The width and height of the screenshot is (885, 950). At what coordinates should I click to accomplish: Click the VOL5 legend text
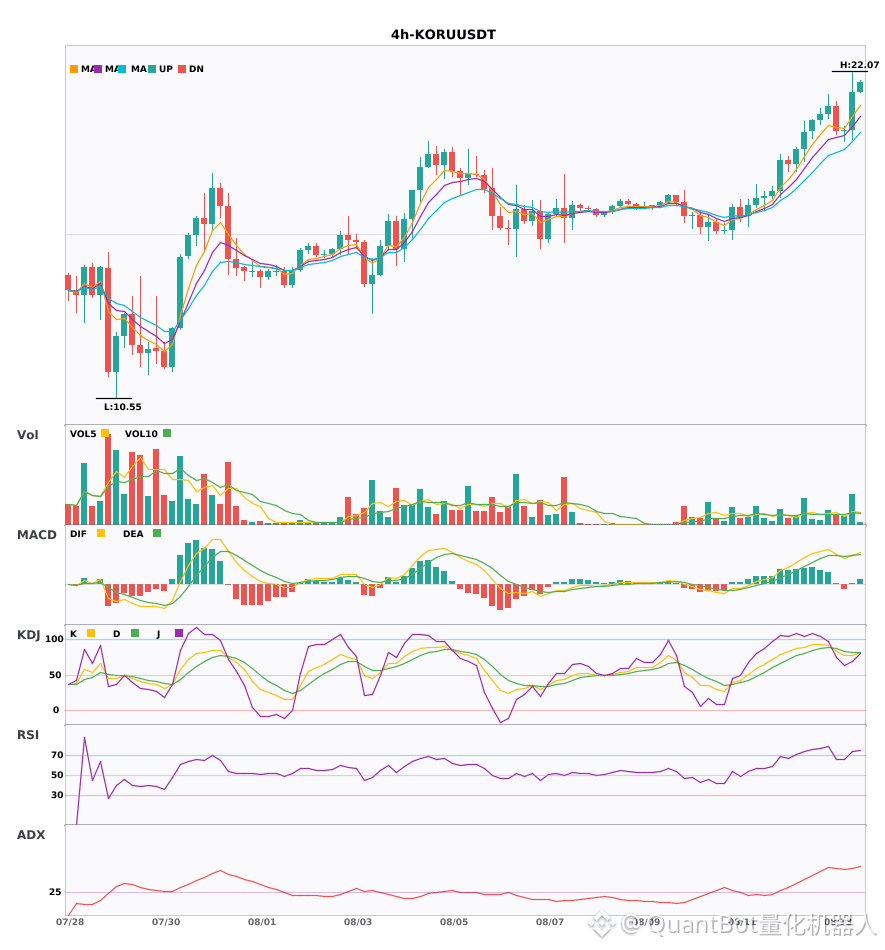pos(83,434)
